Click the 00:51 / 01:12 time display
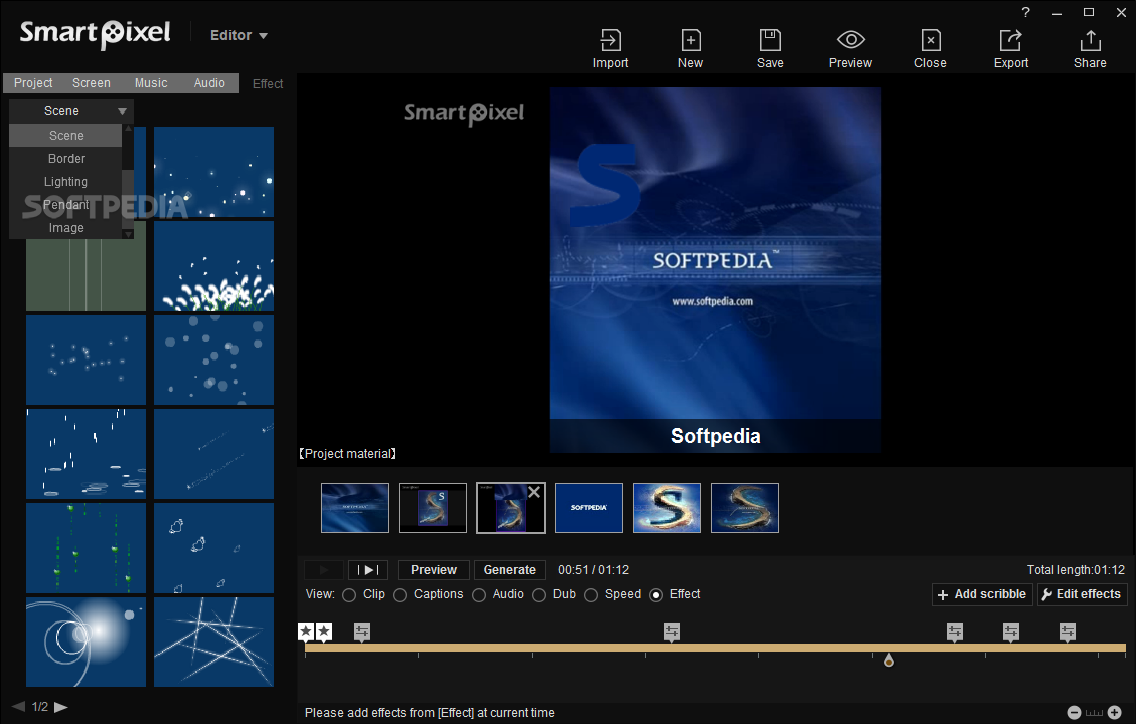This screenshot has height=724, width=1136. pyautogui.click(x=593, y=570)
